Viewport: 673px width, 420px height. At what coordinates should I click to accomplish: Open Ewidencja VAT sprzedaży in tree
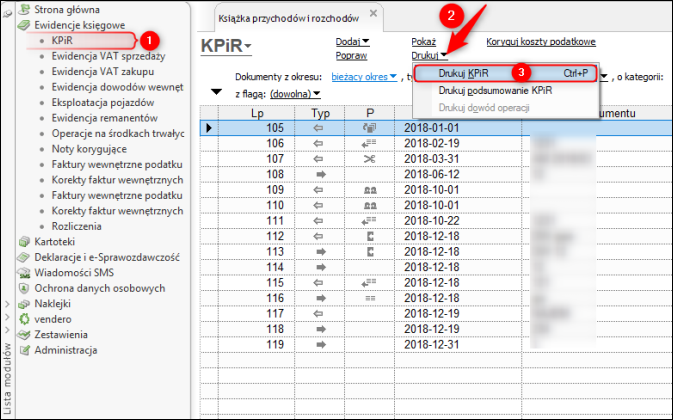pyautogui.click(x=108, y=56)
